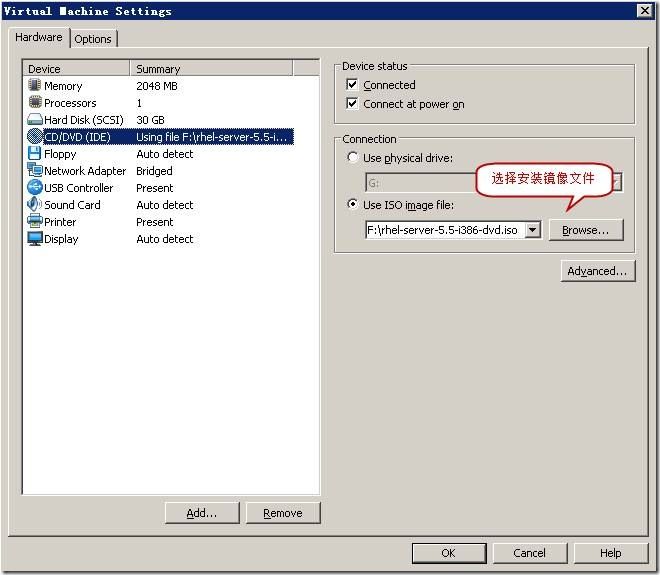Select the Printer device label
660x575 pixels.
click(x=60, y=222)
